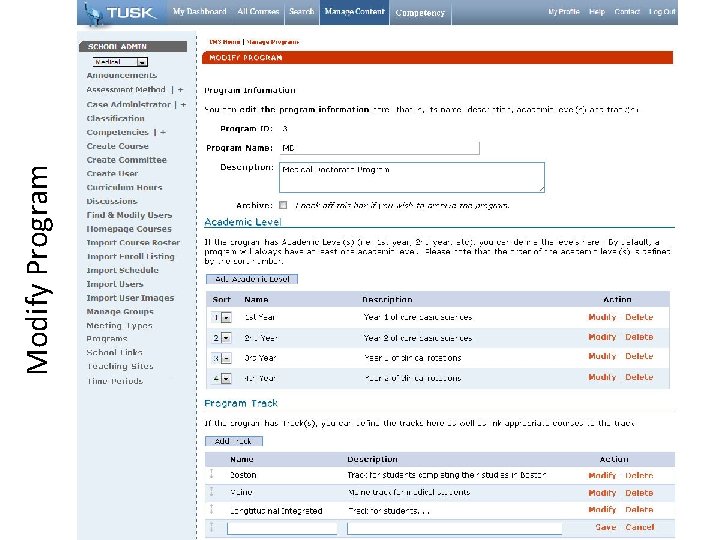Click drag handle beside Longitudinal Integrated track
720x540 pixels.
click(211, 509)
